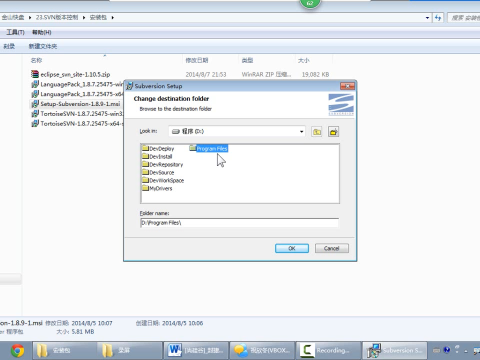This screenshot has width=480, height=360.
Task: Click the TortoiseSVN-x64 installer icon
Action: [35, 124]
